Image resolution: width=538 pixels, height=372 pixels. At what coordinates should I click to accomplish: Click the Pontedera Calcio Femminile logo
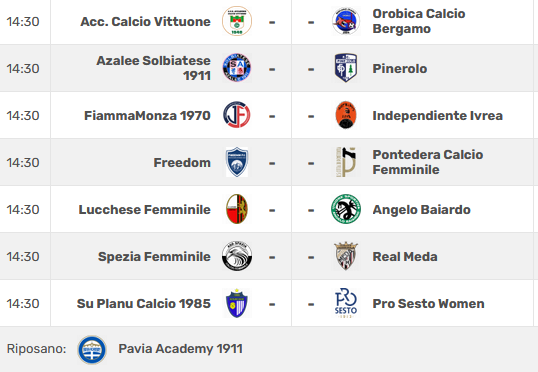pyautogui.click(x=346, y=162)
